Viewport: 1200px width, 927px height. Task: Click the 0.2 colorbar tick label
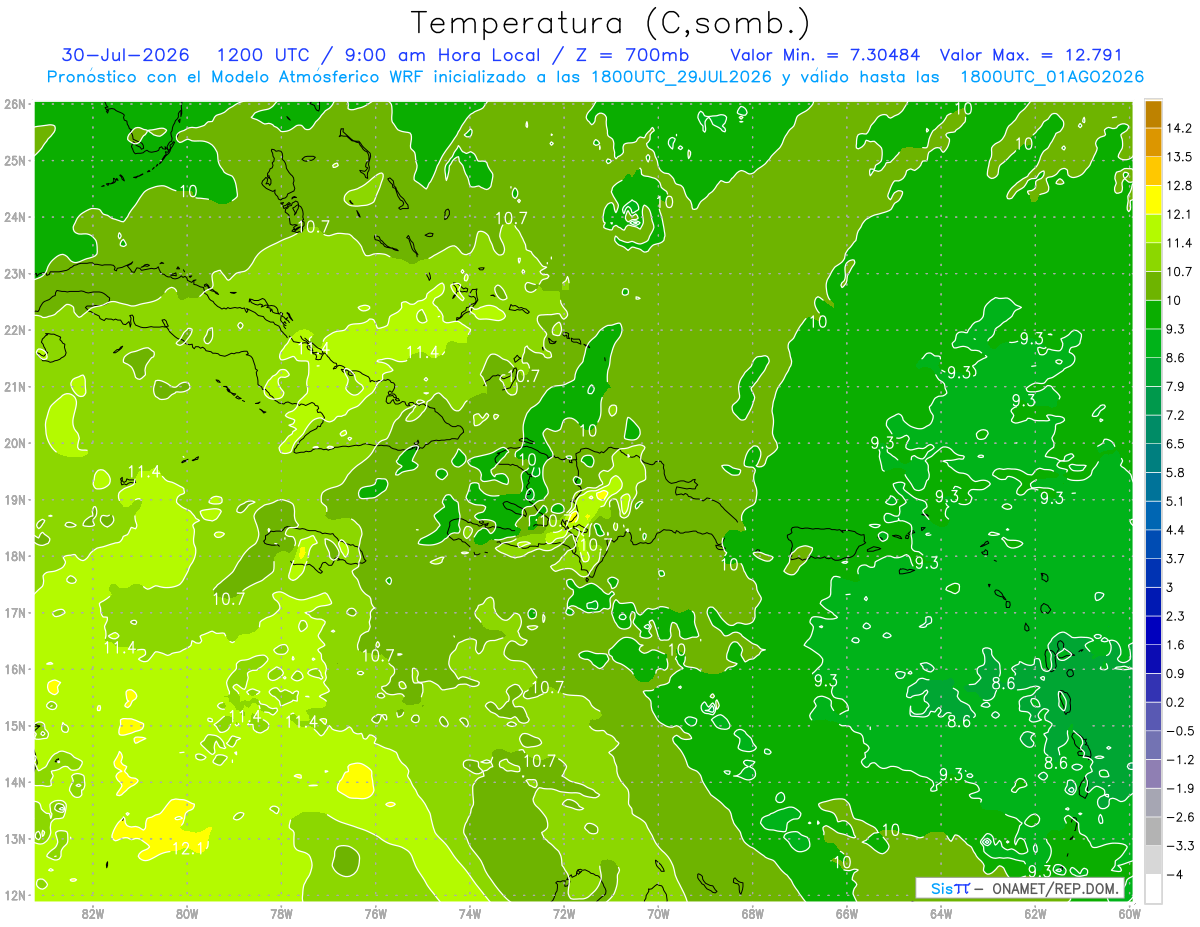pos(1176,702)
